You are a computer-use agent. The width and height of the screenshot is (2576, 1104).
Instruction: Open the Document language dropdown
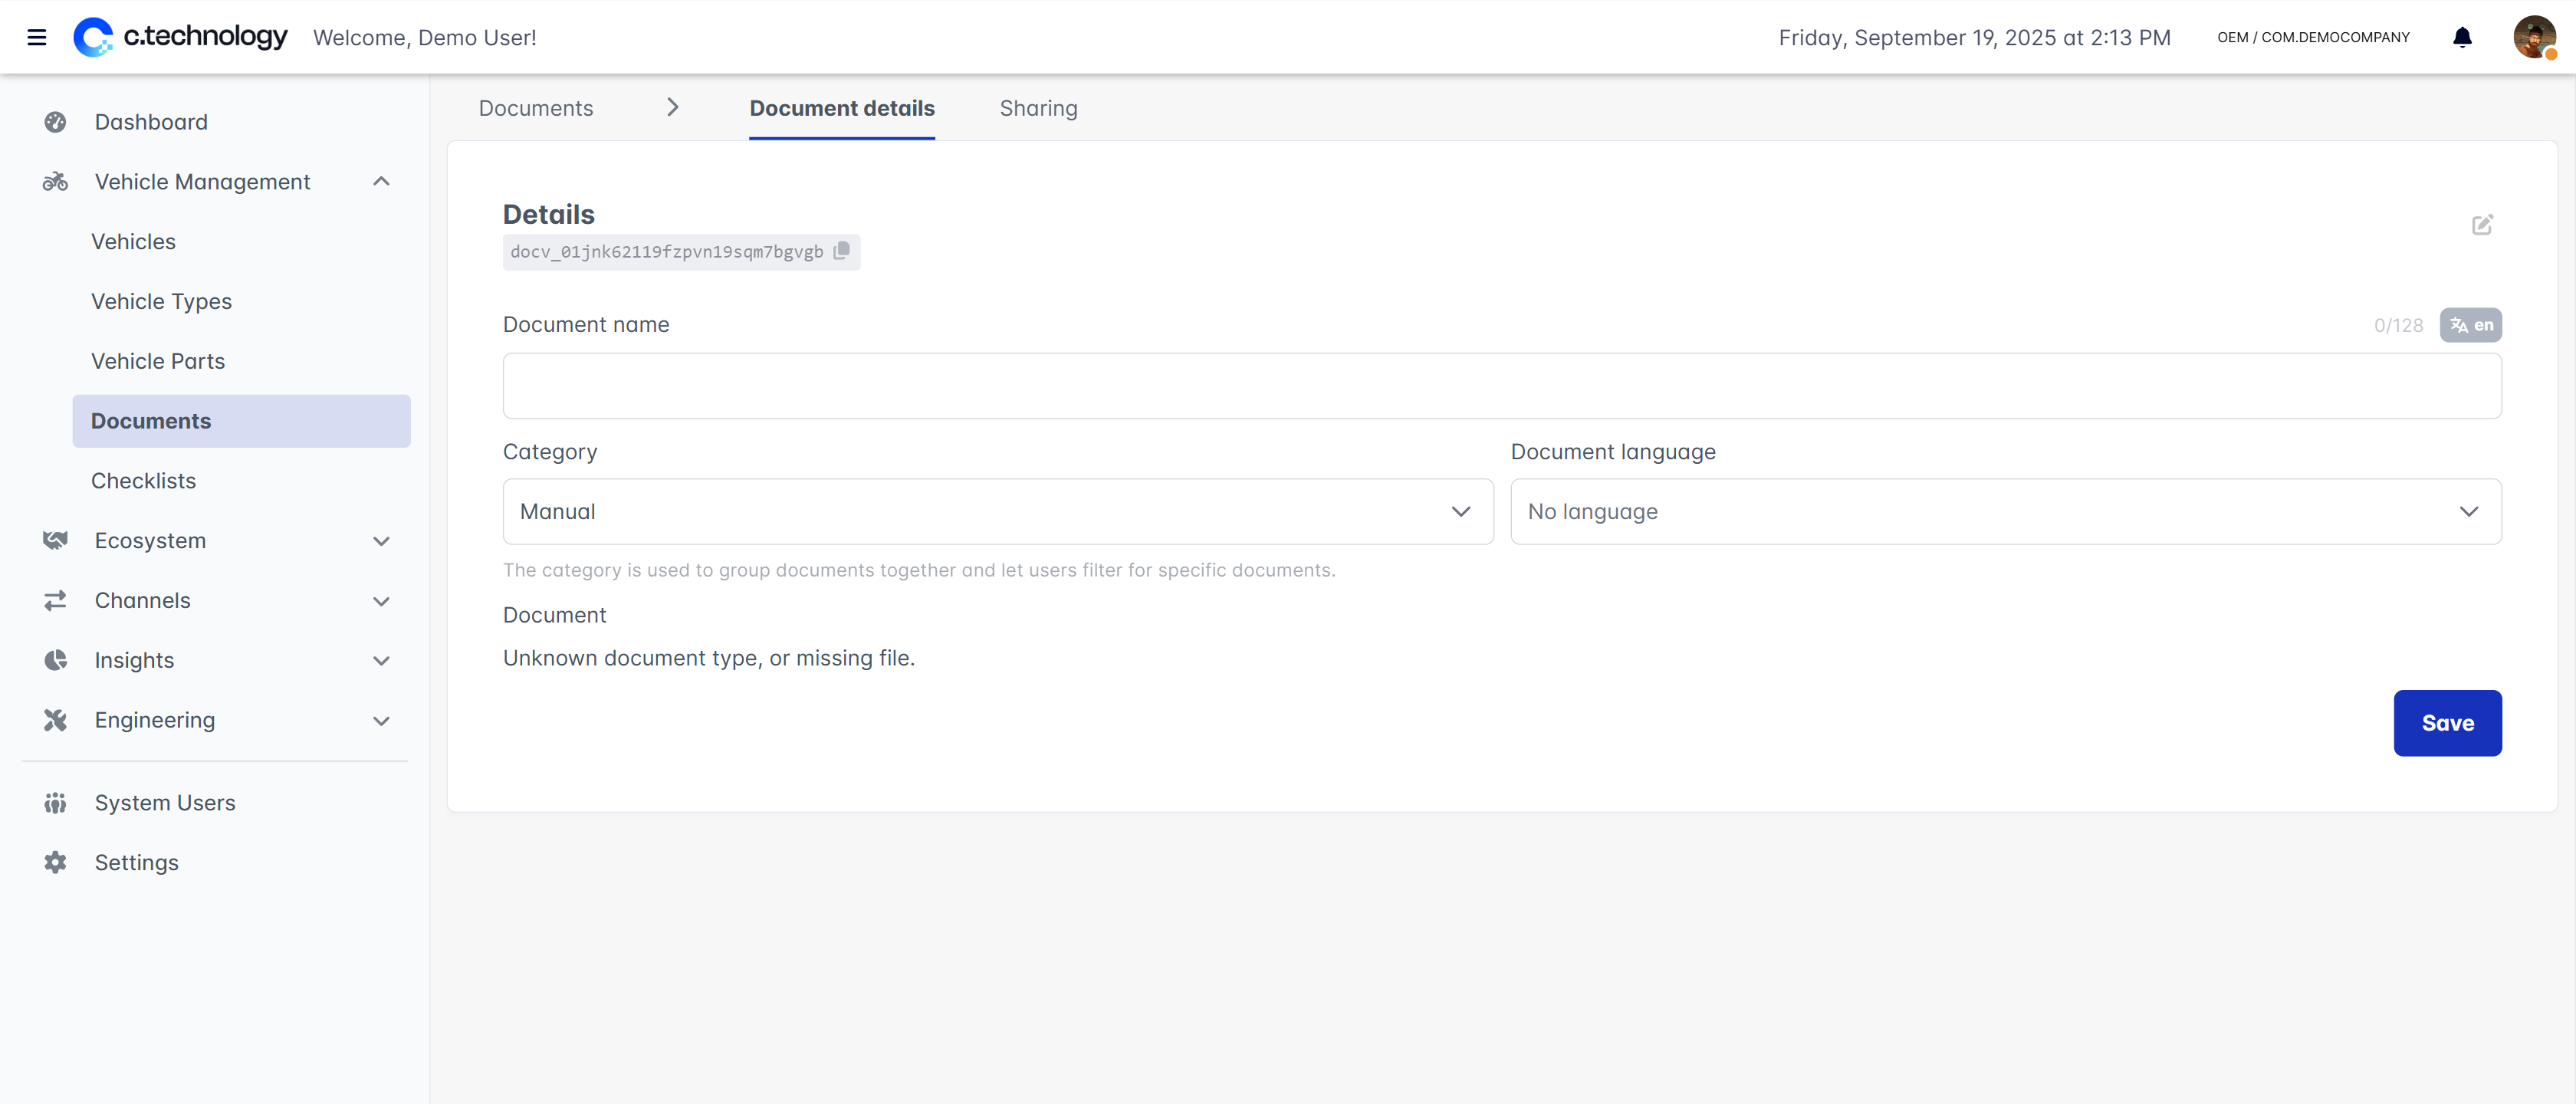(x=2005, y=511)
